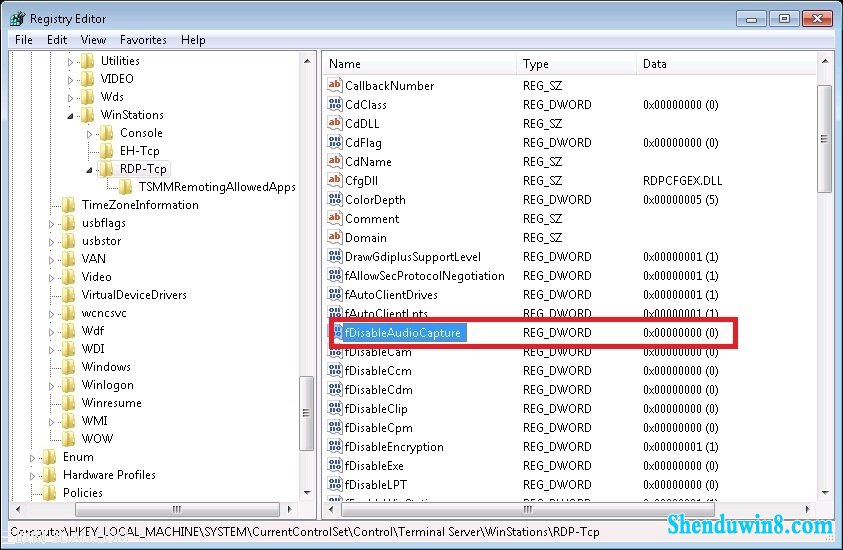This screenshot has width=843, height=550.
Task: Click the WinStations folder icon
Action: click(87, 115)
